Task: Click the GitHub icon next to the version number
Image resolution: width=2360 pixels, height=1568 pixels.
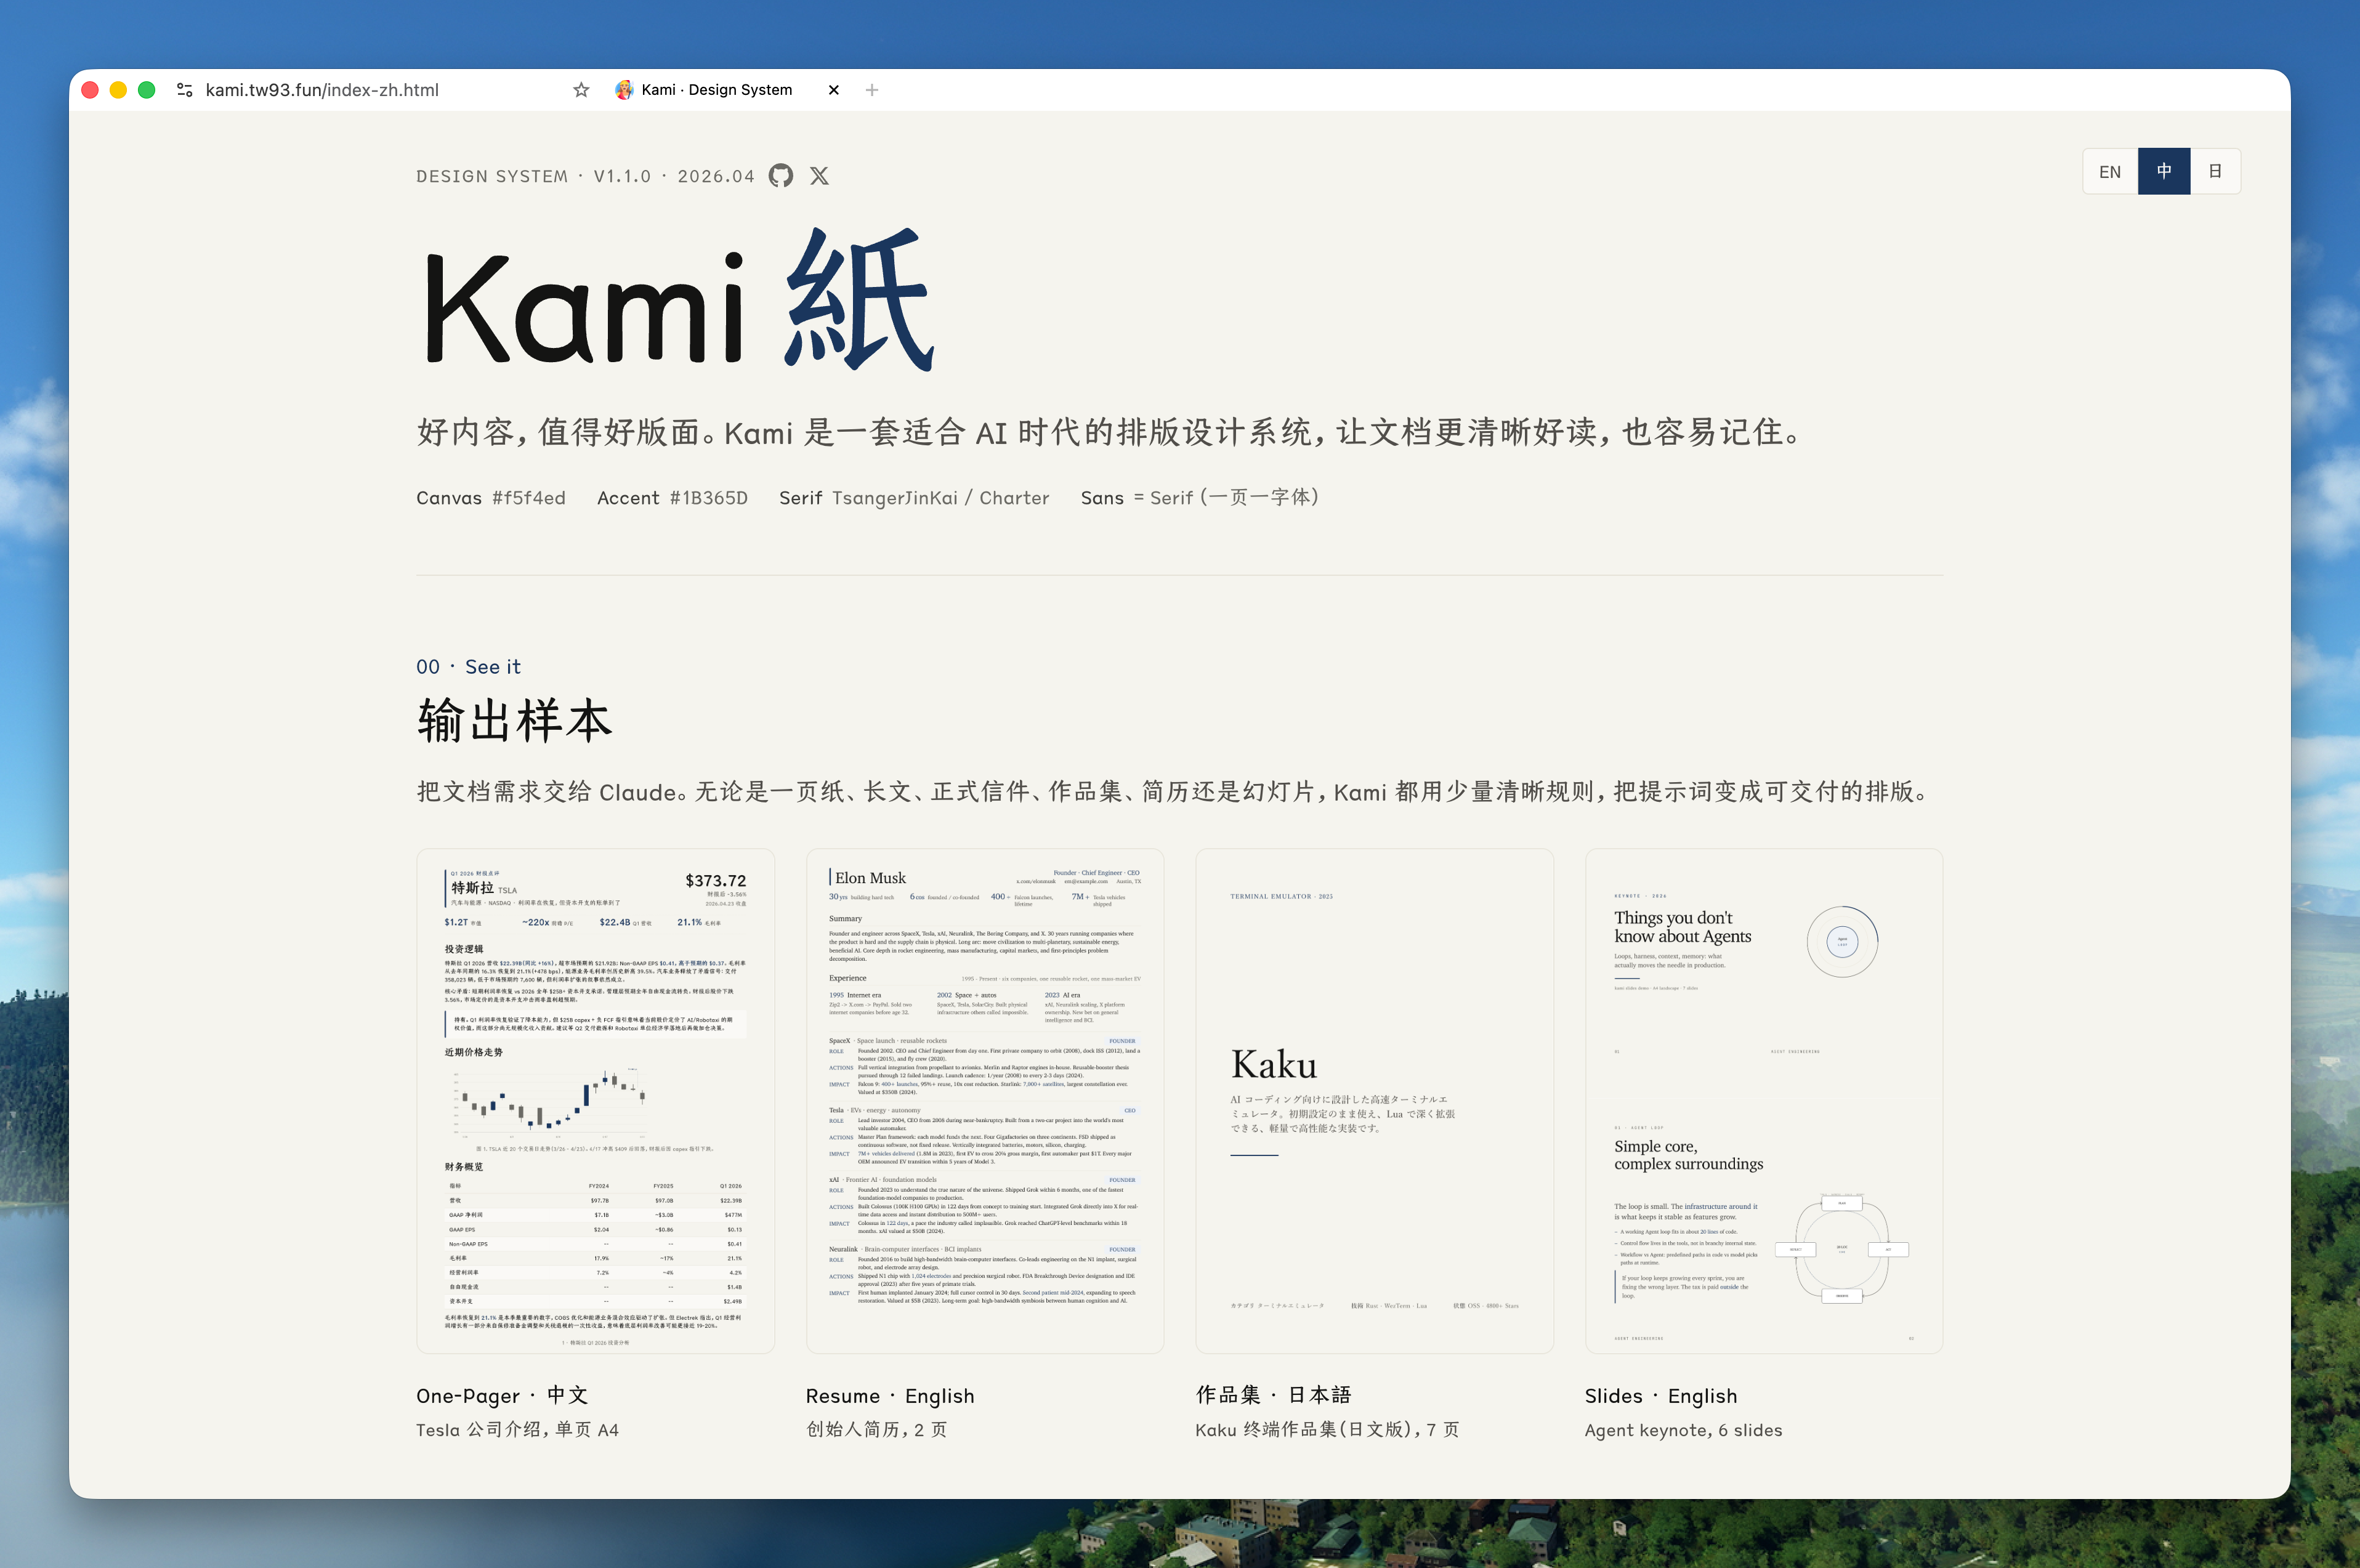Action: [x=782, y=176]
